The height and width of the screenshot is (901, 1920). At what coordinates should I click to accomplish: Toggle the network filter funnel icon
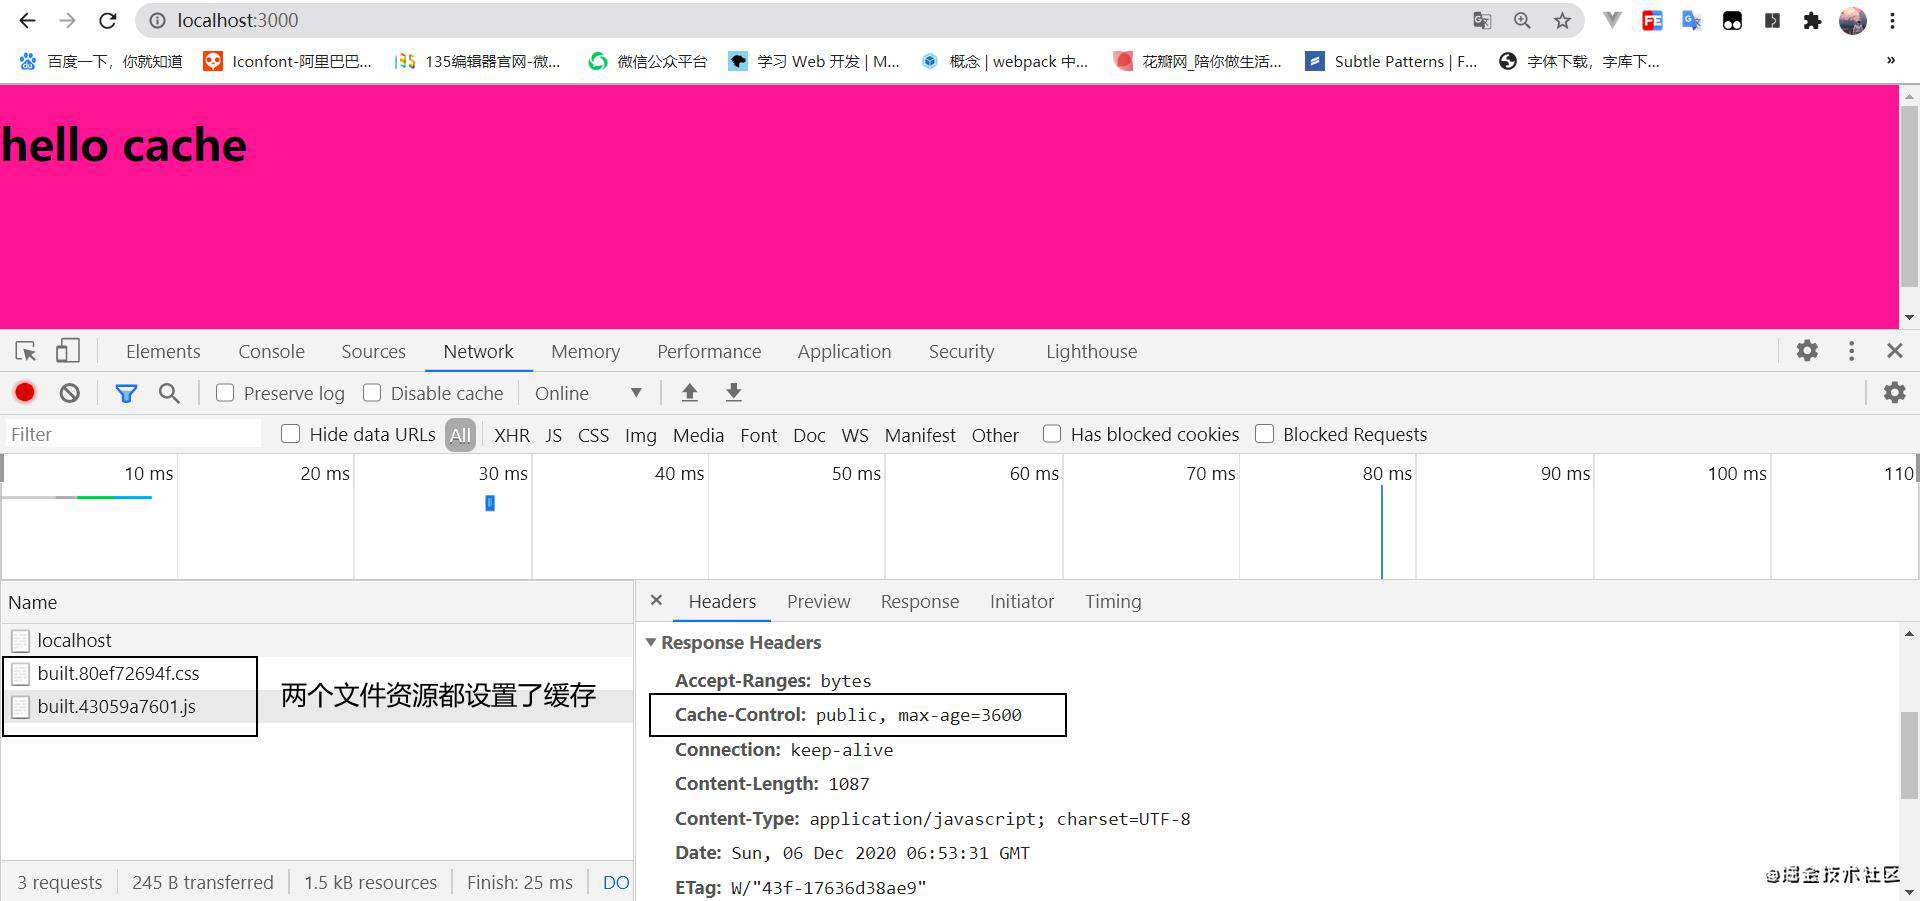click(x=126, y=393)
